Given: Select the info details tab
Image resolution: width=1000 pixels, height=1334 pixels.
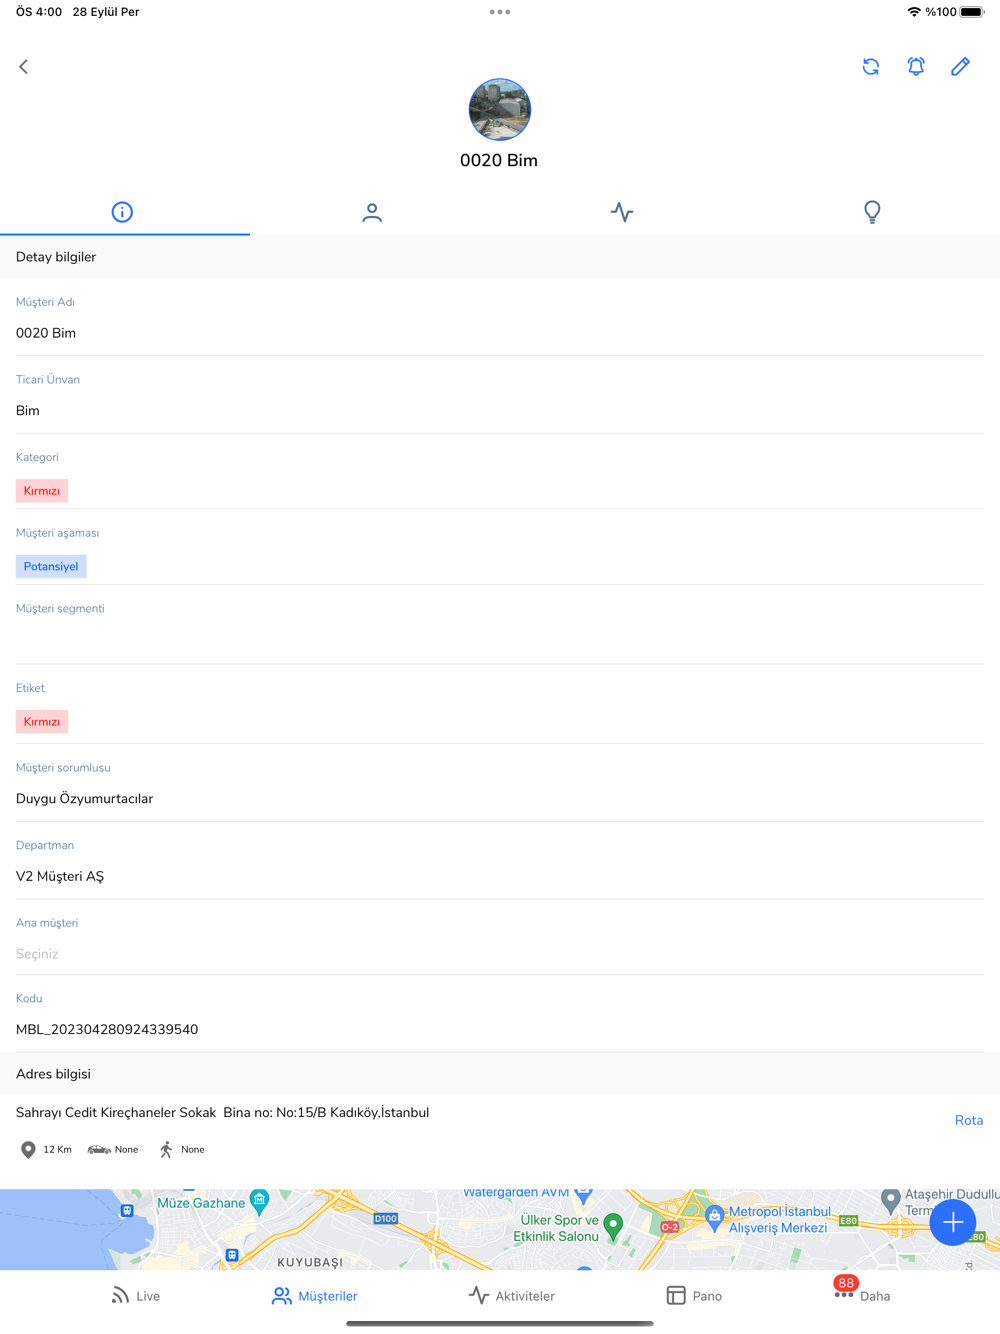Looking at the screenshot, I should click(122, 212).
